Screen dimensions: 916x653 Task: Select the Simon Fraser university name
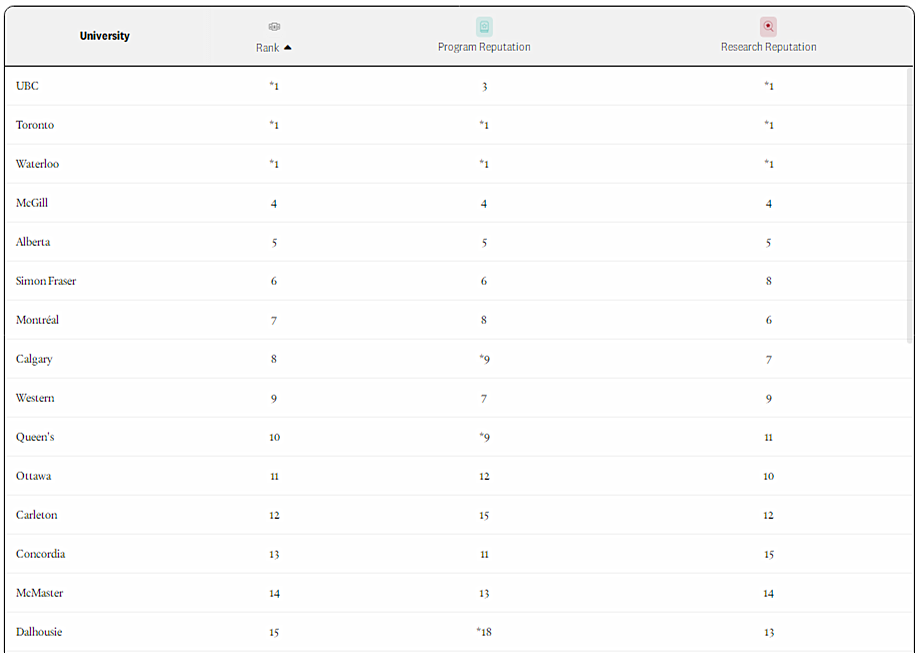pyautogui.click(x=46, y=281)
